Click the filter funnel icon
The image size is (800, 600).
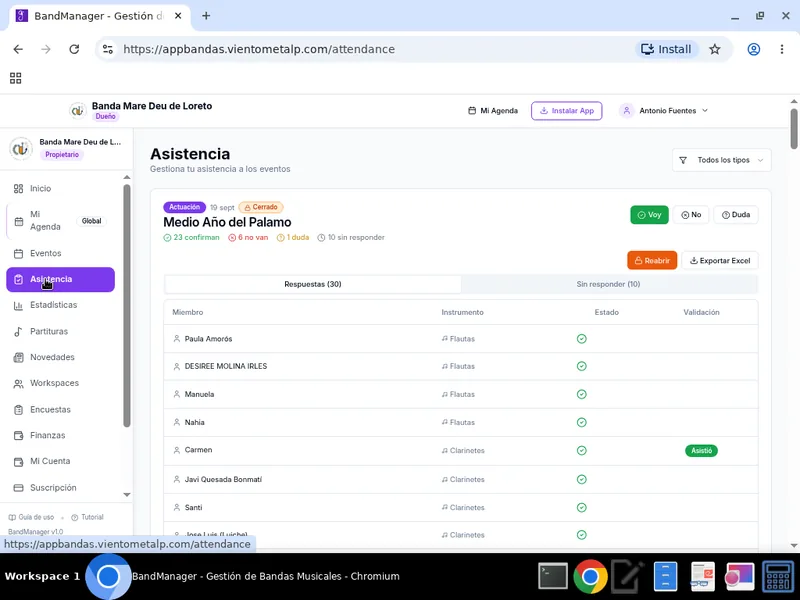click(x=683, y=160)
